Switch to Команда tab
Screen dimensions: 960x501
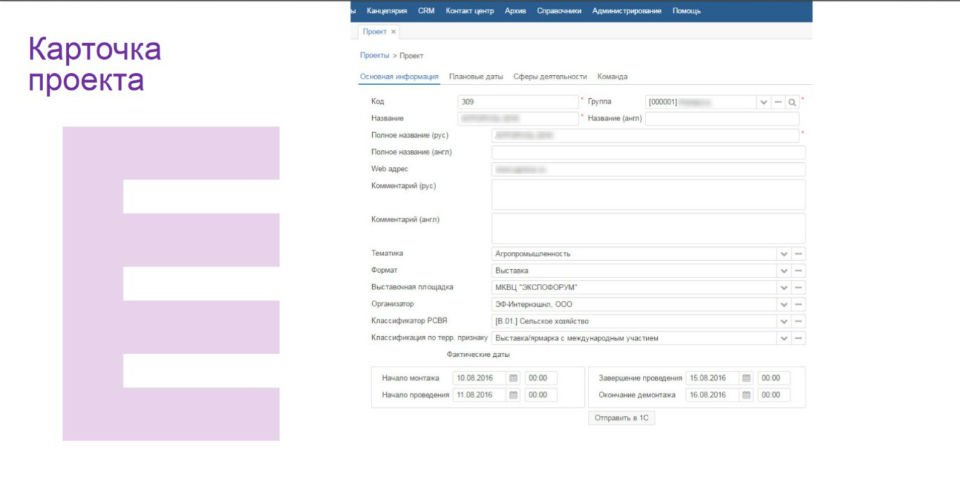click(612, 77)
